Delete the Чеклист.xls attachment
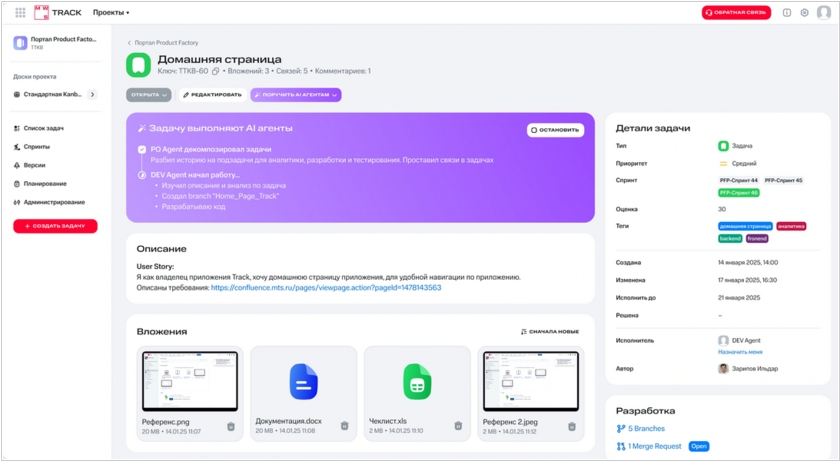840x461 pixels. [458, 426]
